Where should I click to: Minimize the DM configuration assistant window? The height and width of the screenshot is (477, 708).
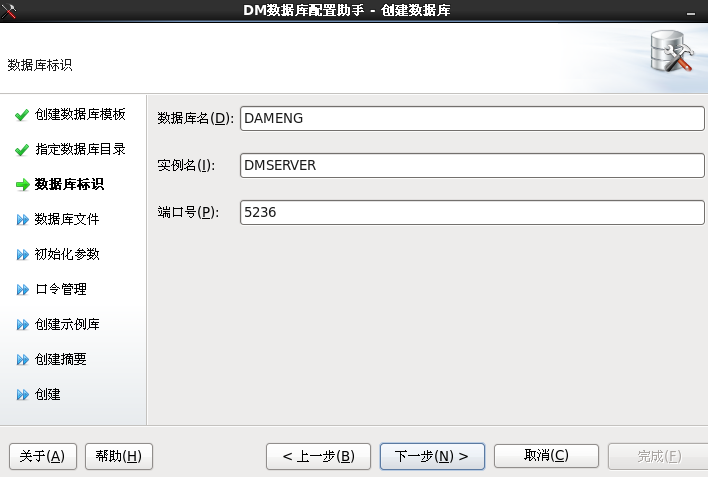point(691,14)
